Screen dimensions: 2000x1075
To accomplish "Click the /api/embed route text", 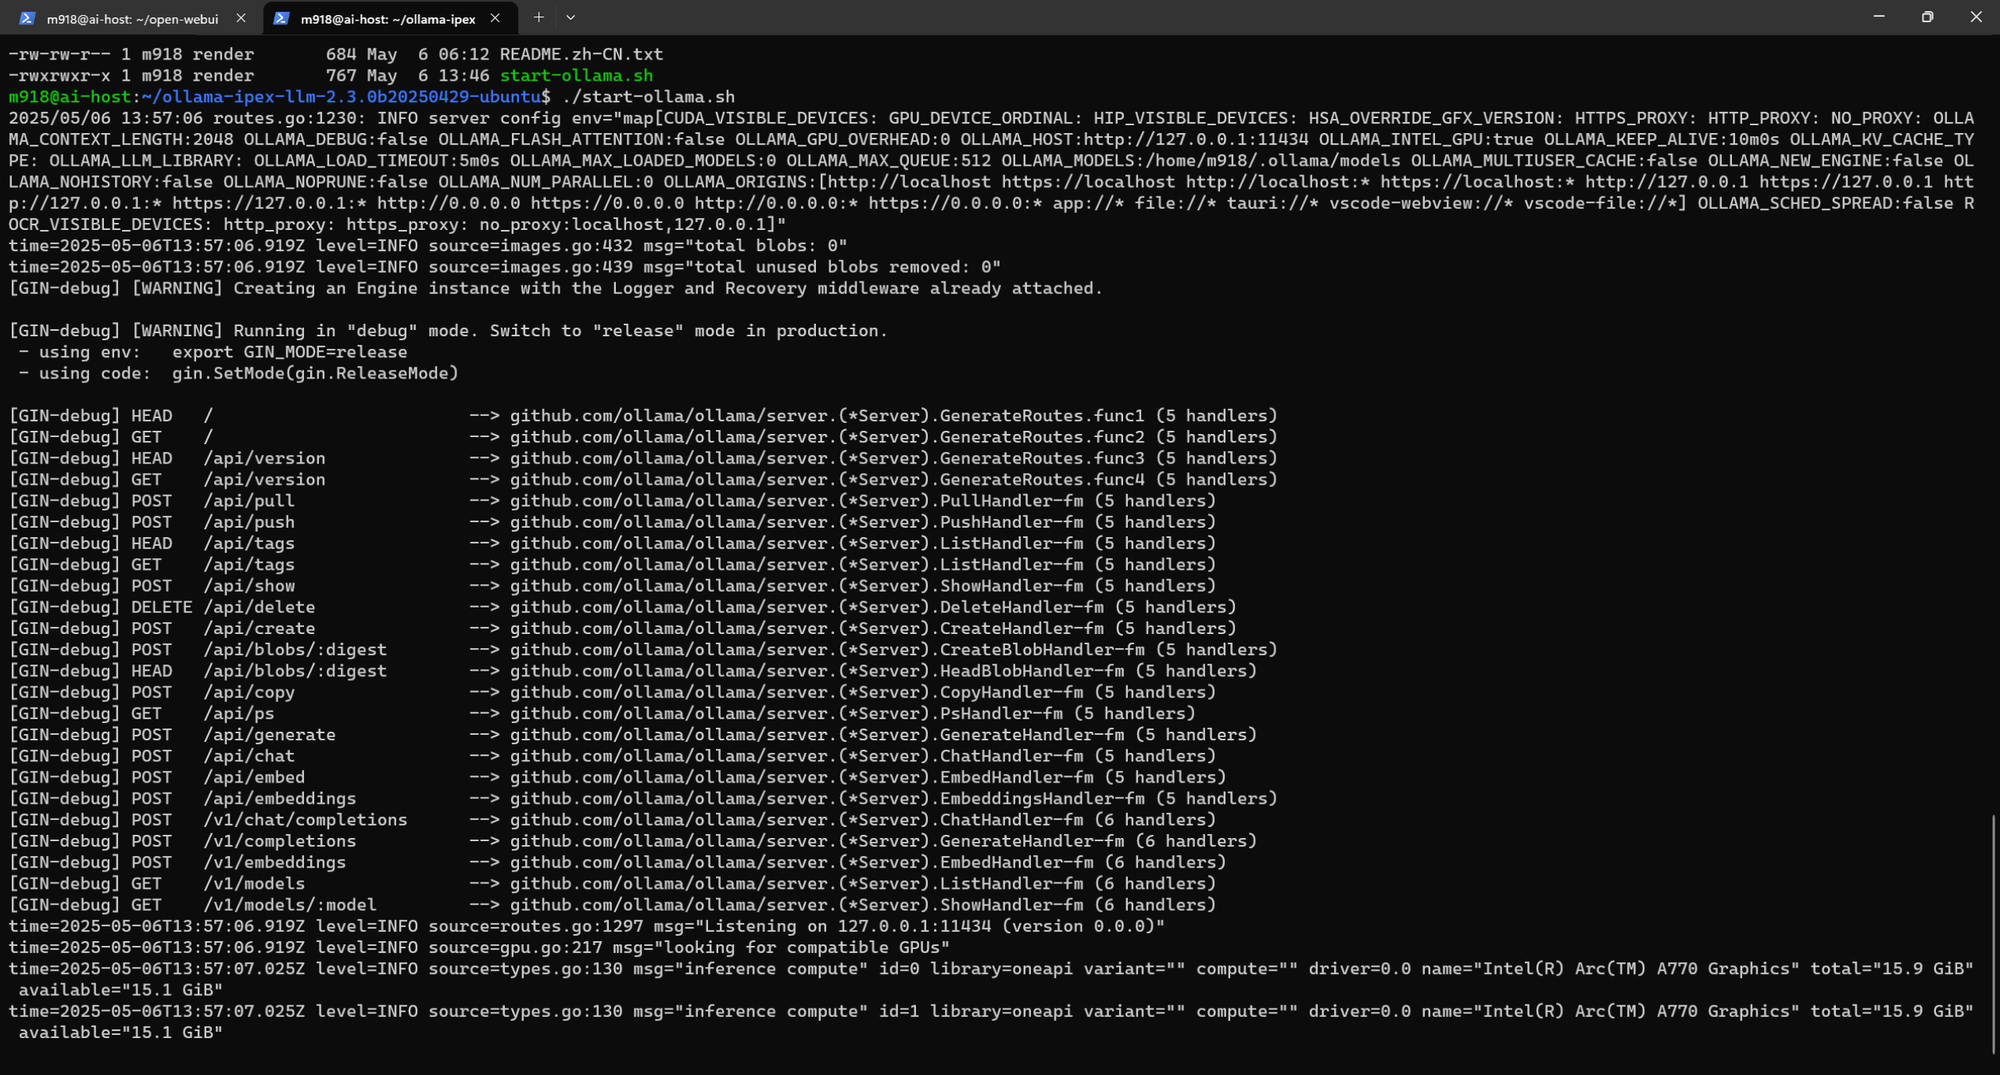I will 254,777.
